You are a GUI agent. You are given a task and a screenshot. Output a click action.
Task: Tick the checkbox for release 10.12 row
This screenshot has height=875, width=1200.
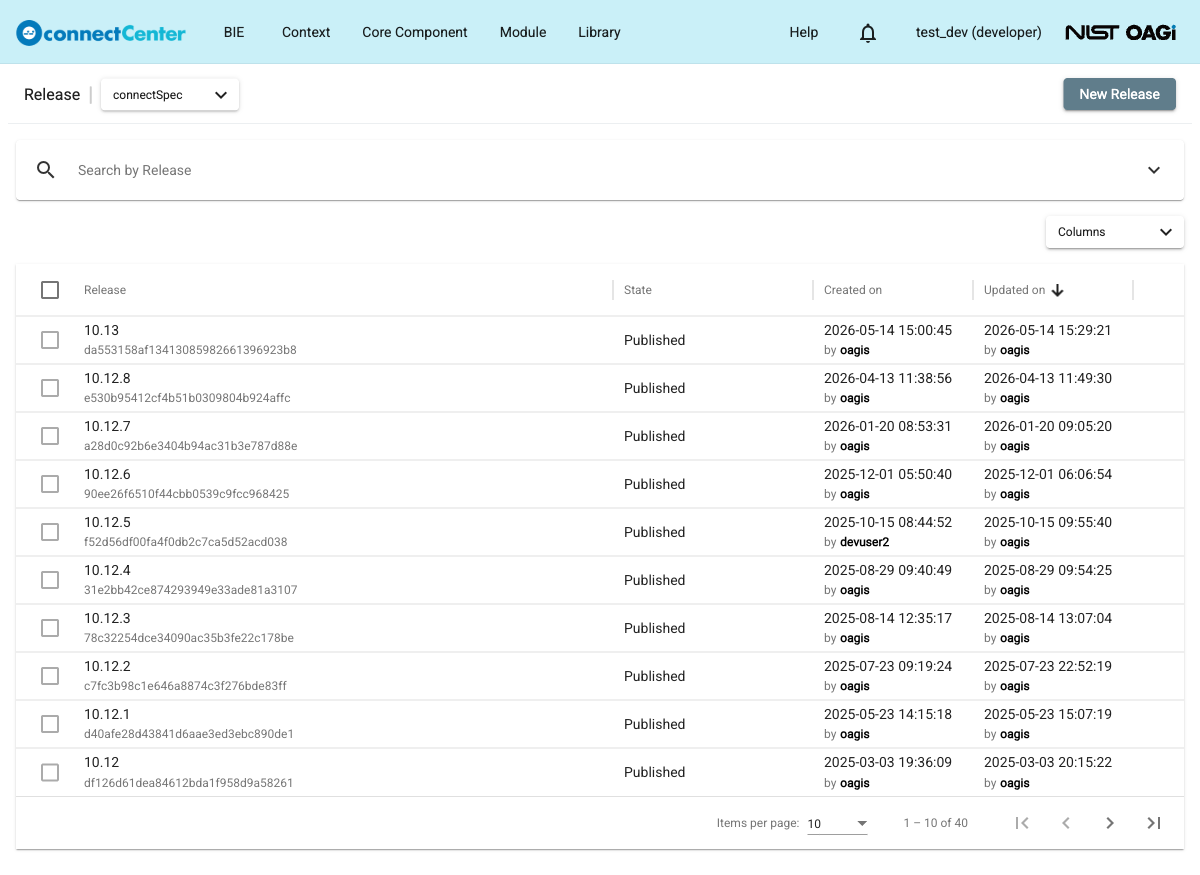pyautogui.click(x=50, y=772)
